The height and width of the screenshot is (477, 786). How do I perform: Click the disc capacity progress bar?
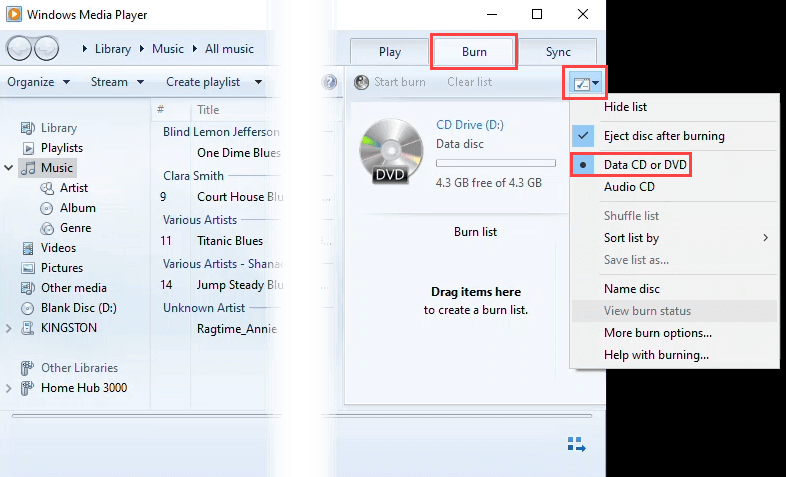[496, 163]
